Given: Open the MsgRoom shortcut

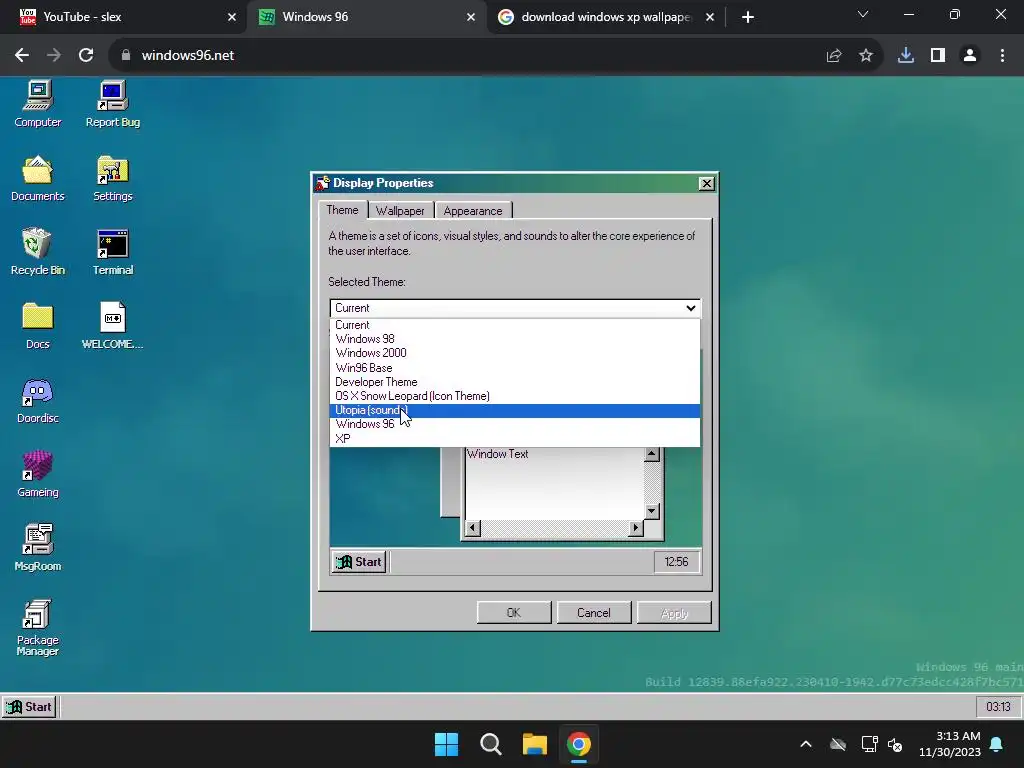Looking at the screenshot, I should (37, 547).
